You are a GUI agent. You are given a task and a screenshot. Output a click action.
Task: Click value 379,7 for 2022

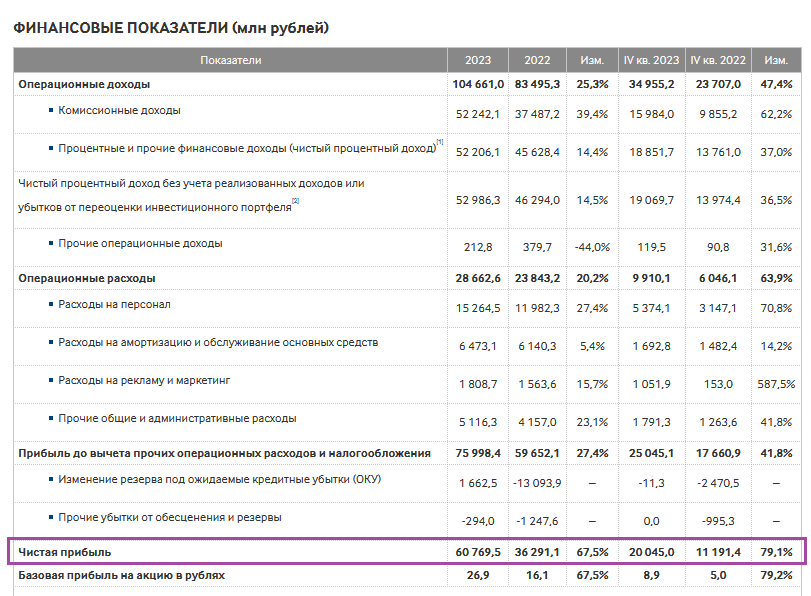coord(537,247)
